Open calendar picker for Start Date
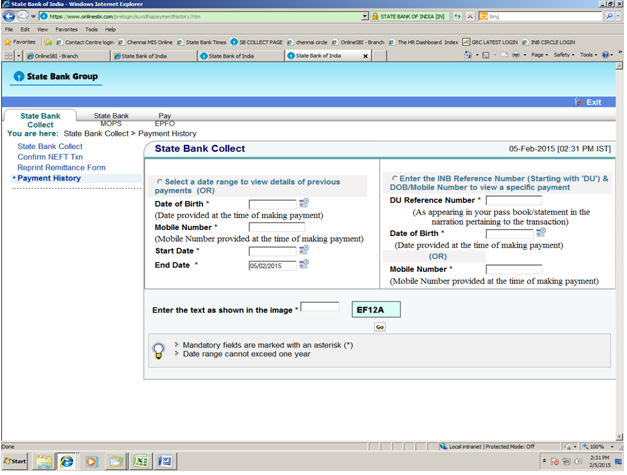The height and width of the screenshot is (475, 627). pyautogui.click(x=304, y=250)
